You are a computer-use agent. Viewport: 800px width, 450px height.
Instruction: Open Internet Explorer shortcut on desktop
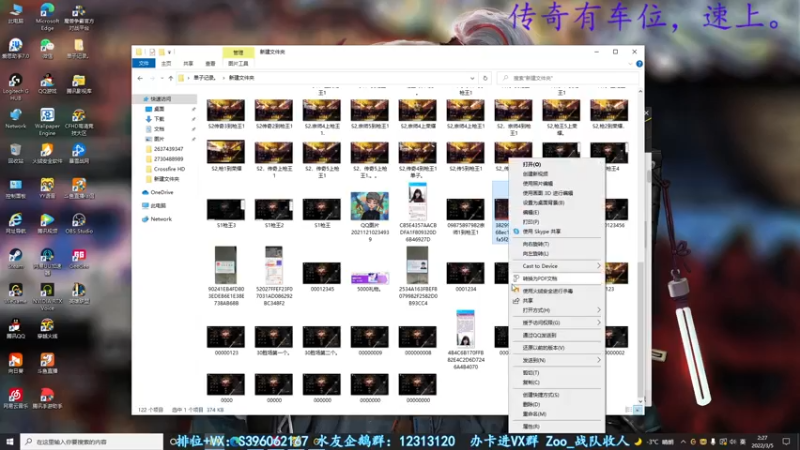click(x=15, y=223)
